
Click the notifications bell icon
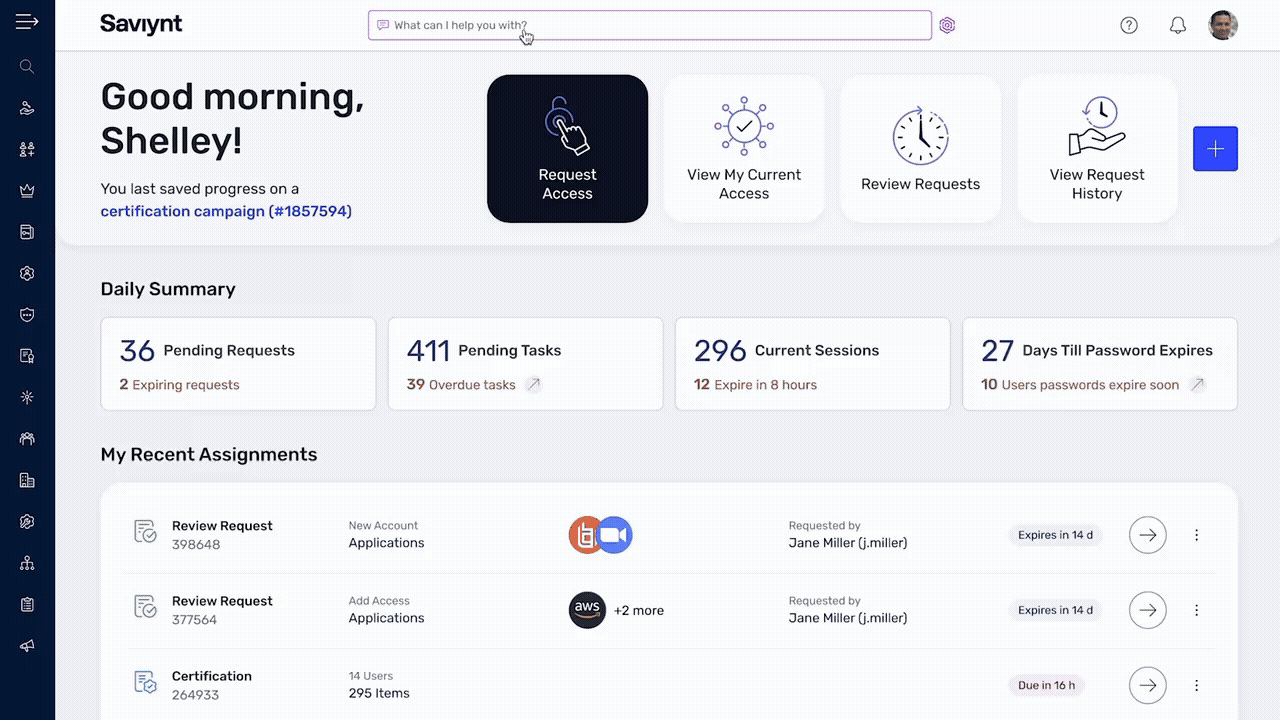coord(1177,25)
